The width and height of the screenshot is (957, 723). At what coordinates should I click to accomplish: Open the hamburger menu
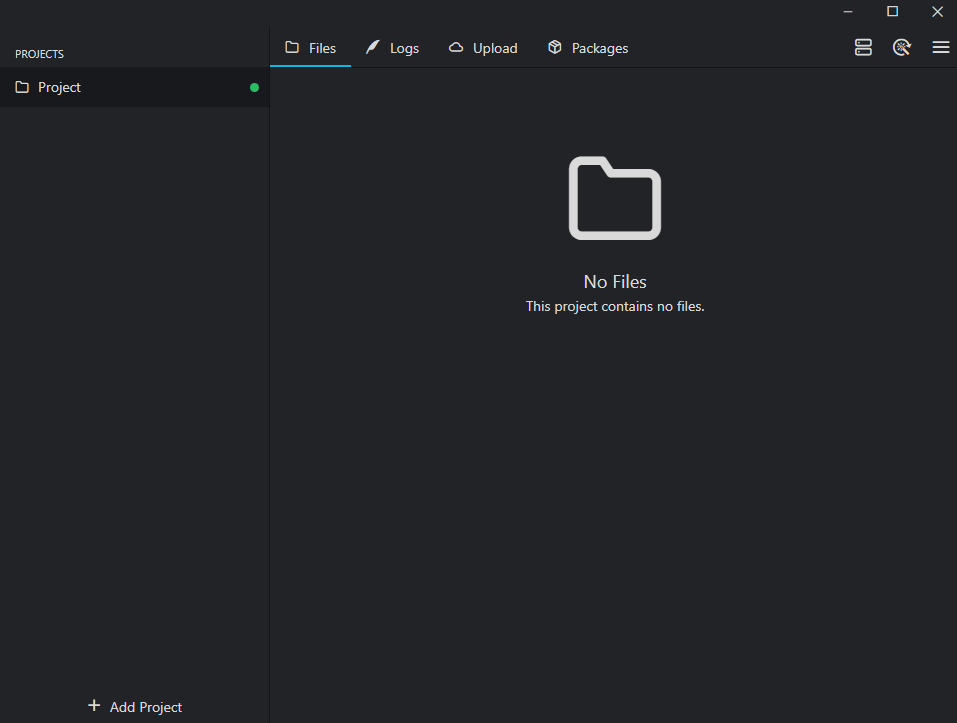pyautogui.click(x=940, y=47)
